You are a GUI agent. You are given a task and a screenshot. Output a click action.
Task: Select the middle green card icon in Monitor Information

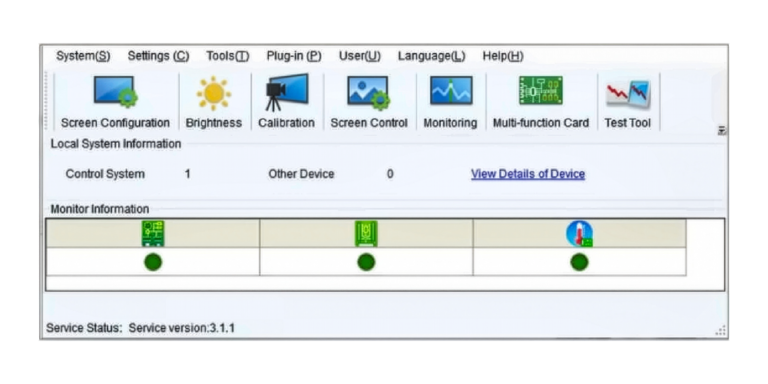click(366, 233)
